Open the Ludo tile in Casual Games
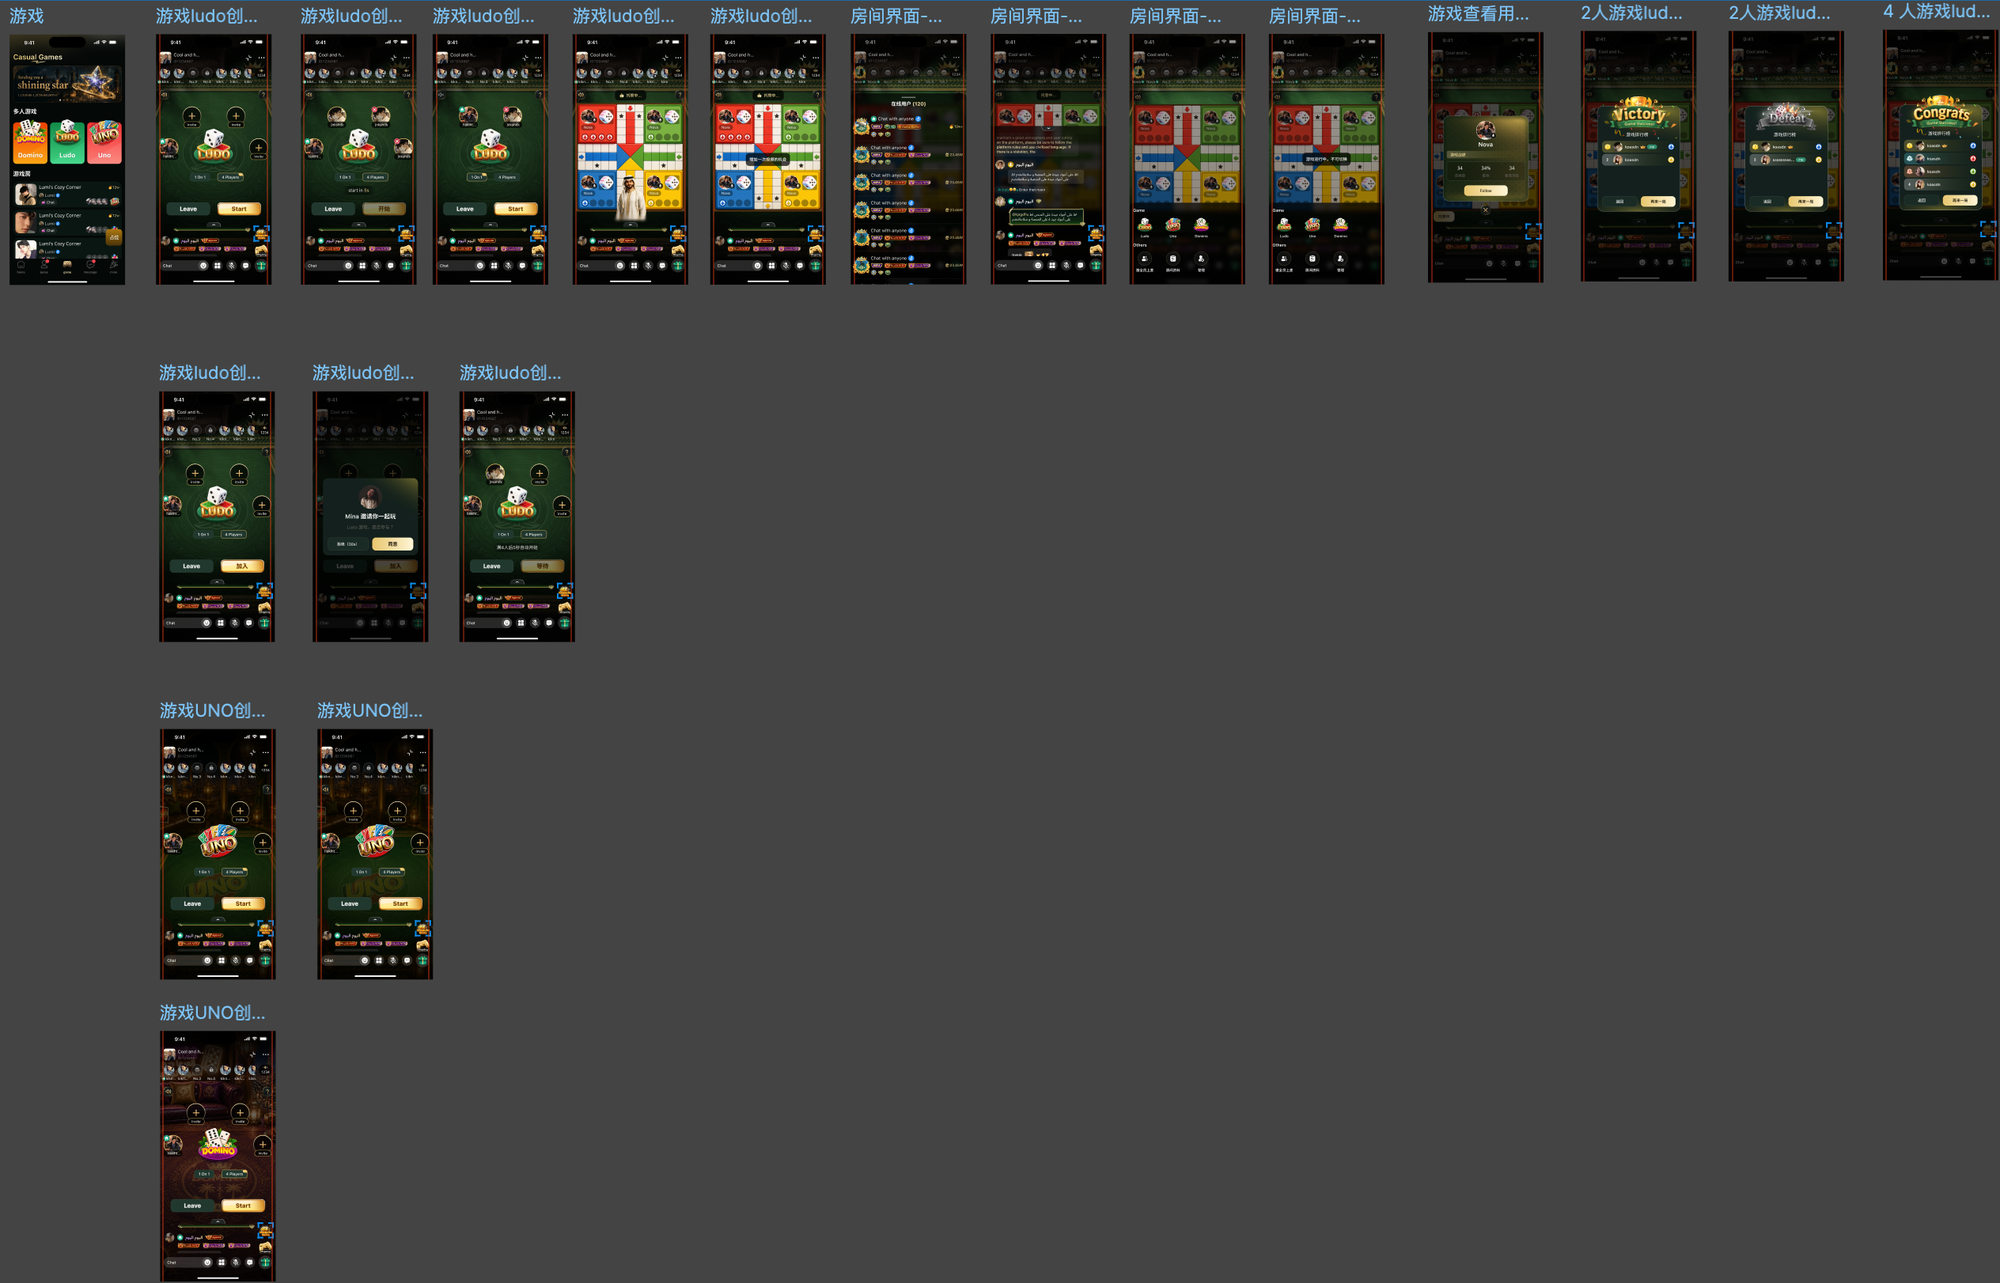Image resolution: width=2000 pixels, height=1283 pixels. point(67,141)
